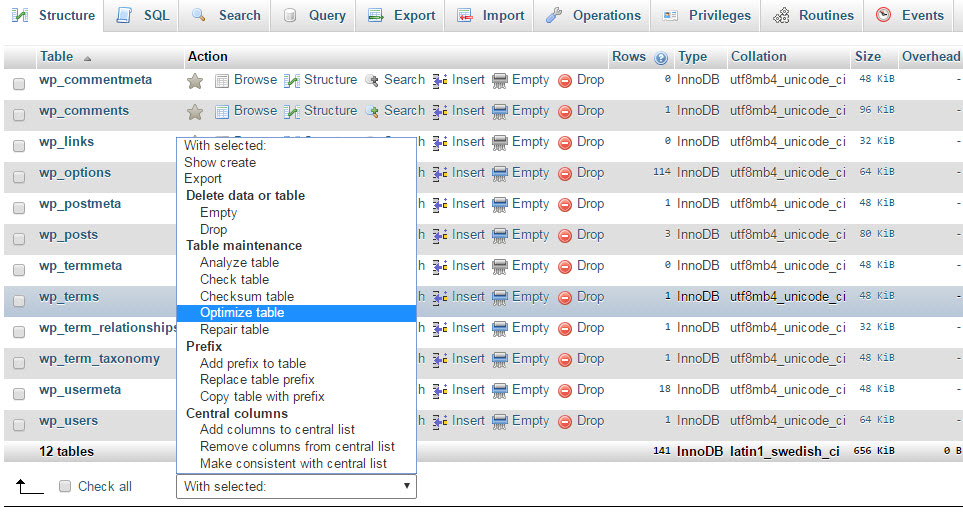The image size is (963, 517).
Task: Click Empty icon in wp_users row
Action: click(500, 421)
